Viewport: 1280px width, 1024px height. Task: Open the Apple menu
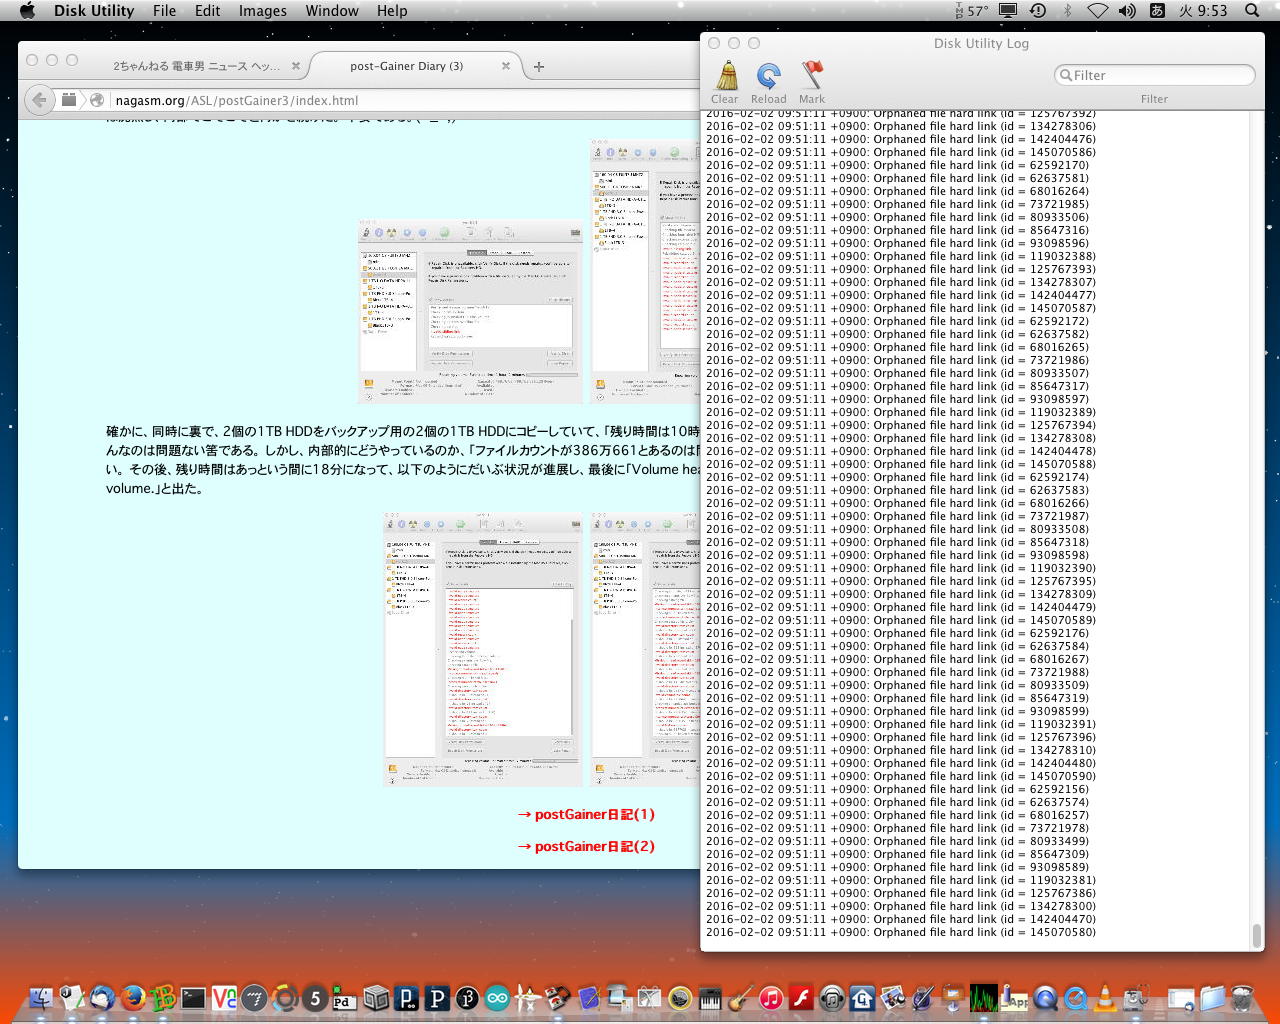pyautogui.click(x=27, y=11)
